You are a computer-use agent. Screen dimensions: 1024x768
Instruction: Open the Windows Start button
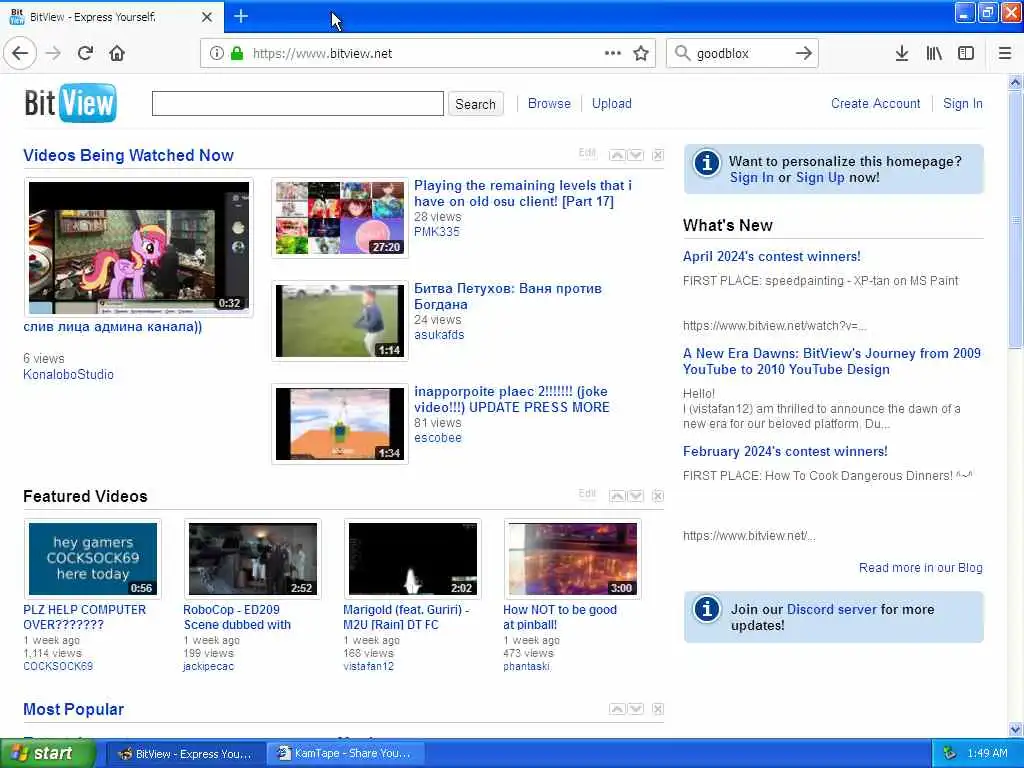pyautogui.click(x=48, y=754)
